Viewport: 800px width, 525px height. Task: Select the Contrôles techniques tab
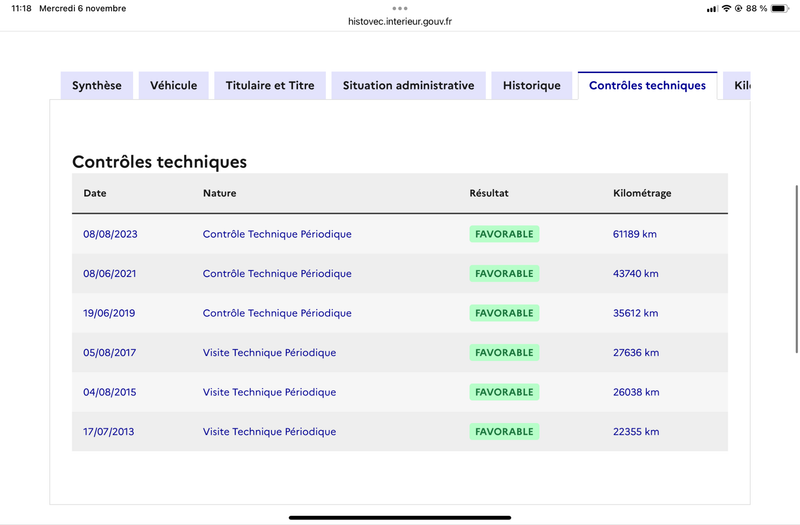(647, 86)
